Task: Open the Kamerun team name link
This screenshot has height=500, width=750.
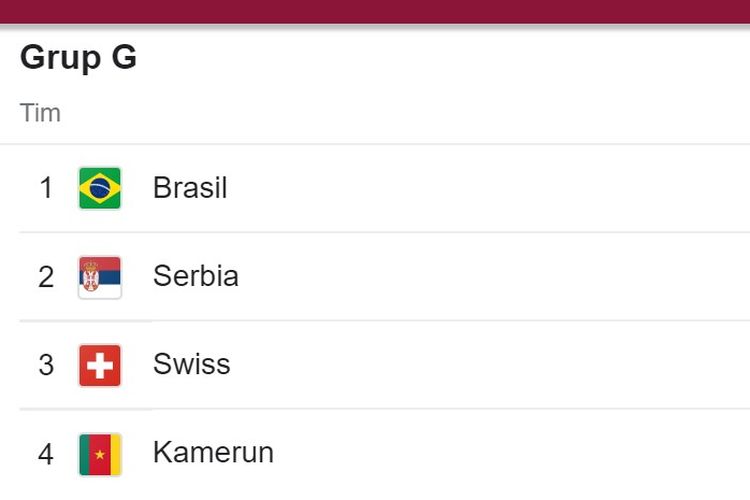Action: click(213, 452)
